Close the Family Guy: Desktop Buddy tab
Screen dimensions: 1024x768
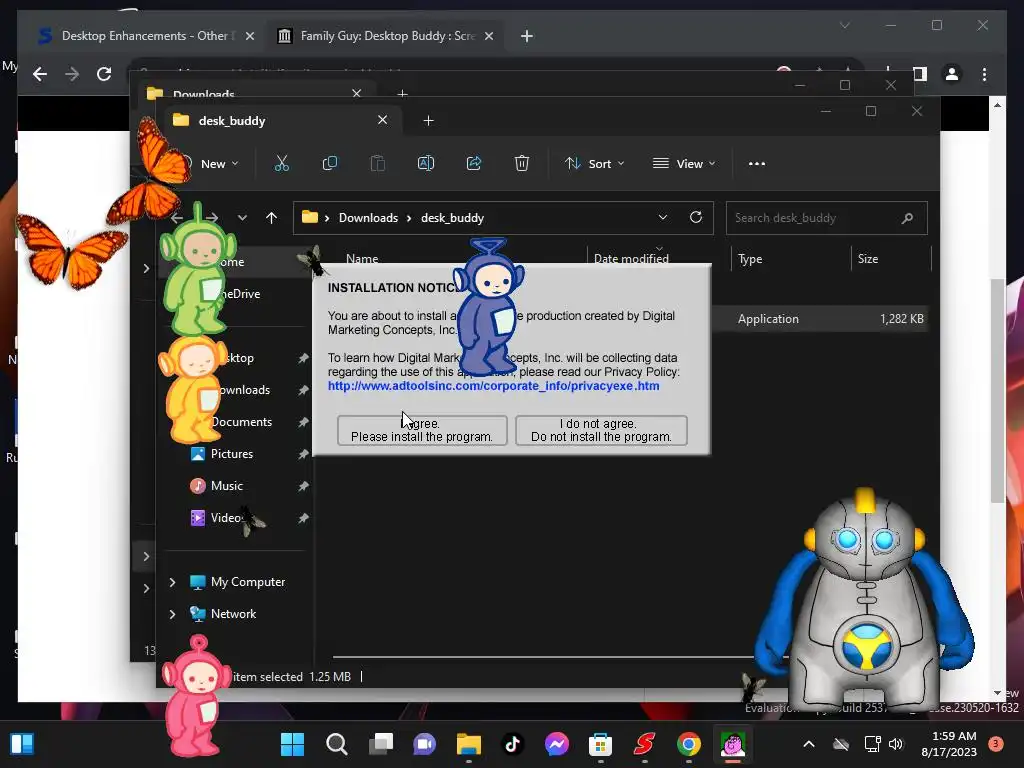[x=488, y=36]
